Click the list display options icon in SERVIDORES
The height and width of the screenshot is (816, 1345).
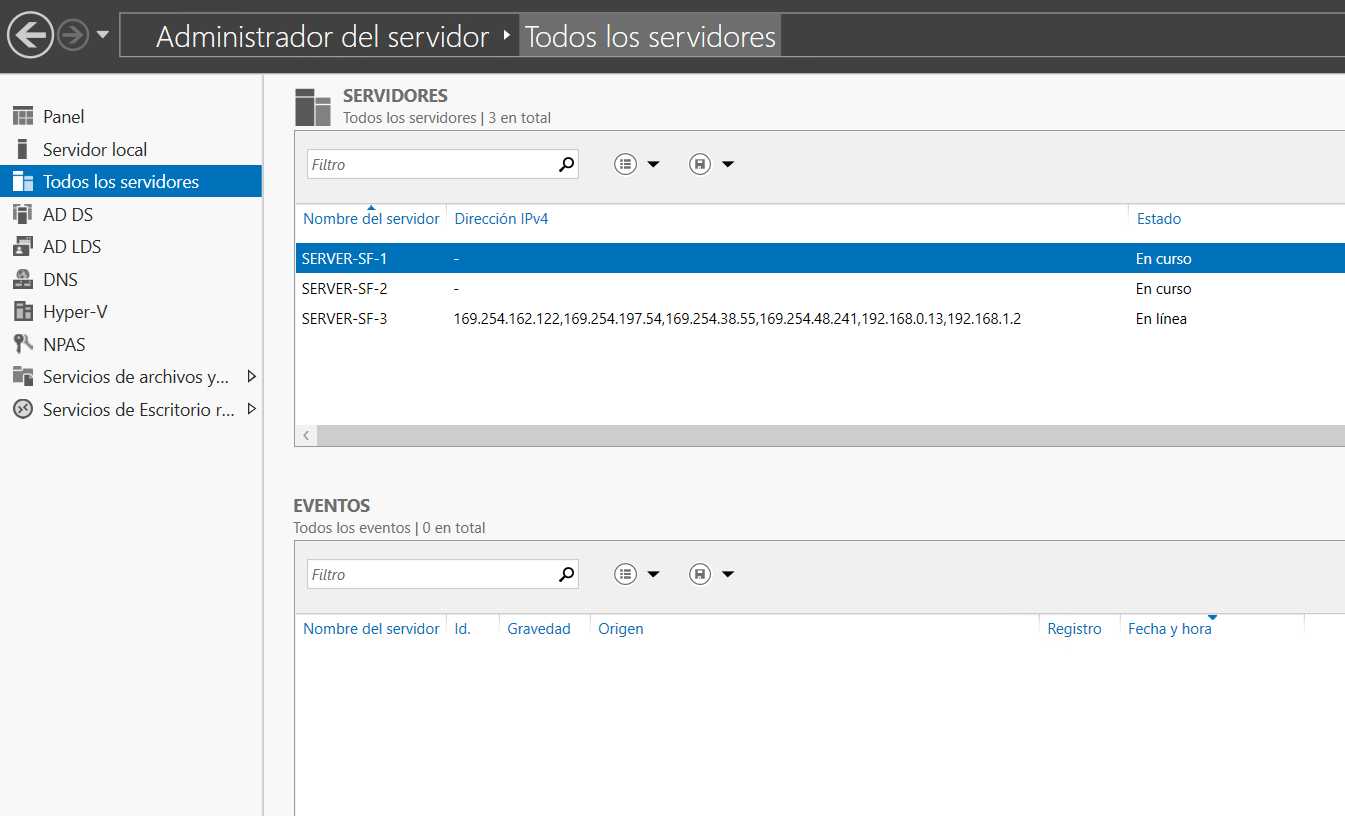coord(625,163)
